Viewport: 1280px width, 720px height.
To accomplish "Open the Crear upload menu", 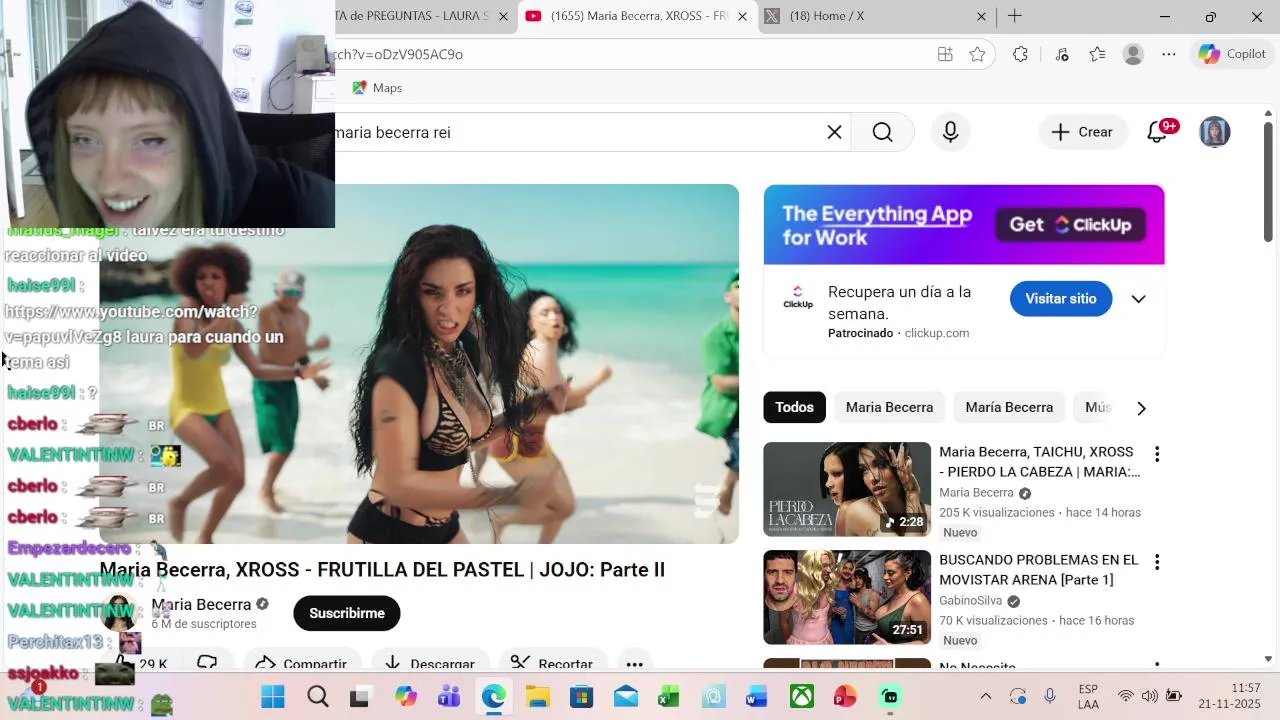I will pos(1083,132).
